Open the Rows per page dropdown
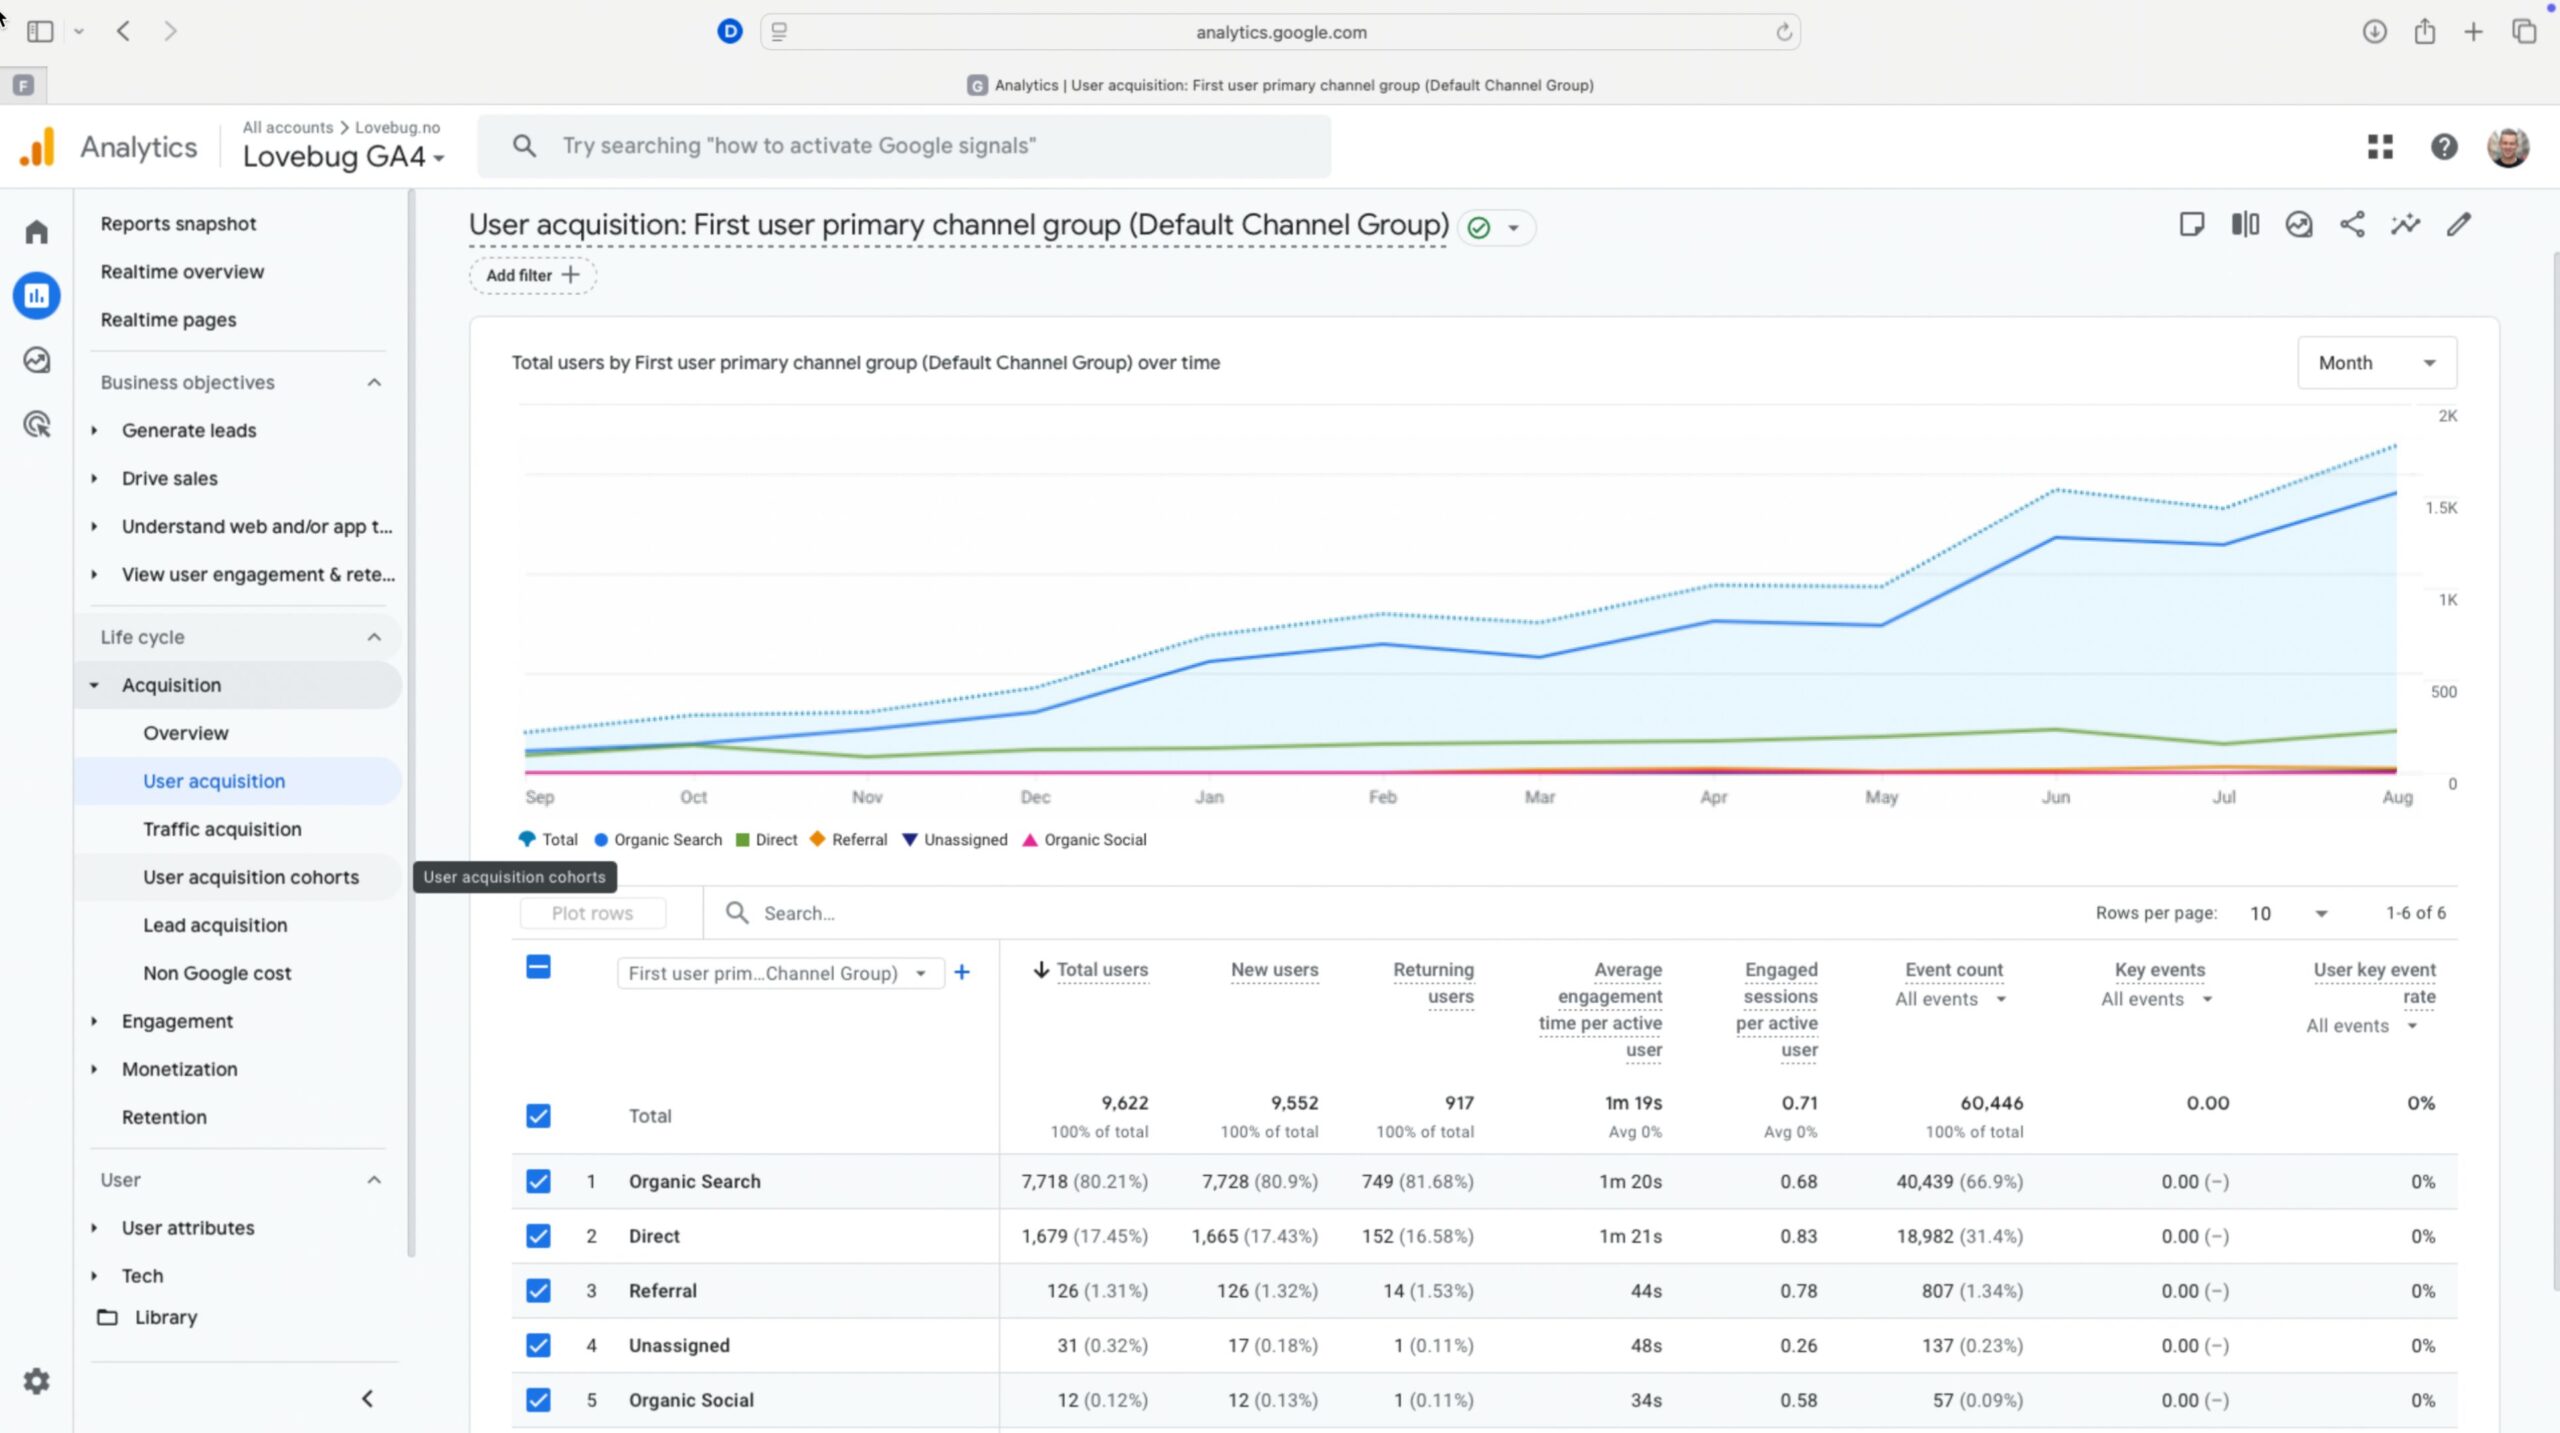The height and width of the screenshot is (1433, 2560). (x=2288, y=913)
